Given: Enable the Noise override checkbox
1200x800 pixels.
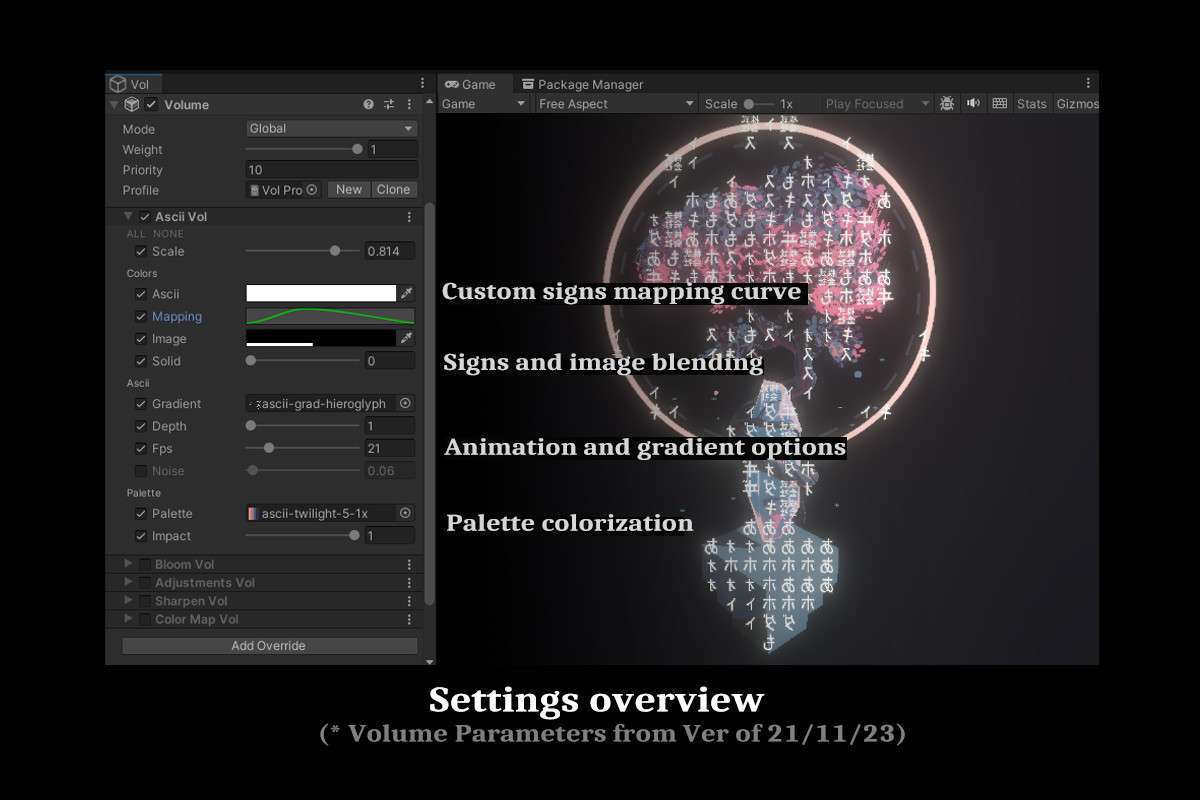Looking at the screenshot, I should pyautogui.click(x=141, y=470).
